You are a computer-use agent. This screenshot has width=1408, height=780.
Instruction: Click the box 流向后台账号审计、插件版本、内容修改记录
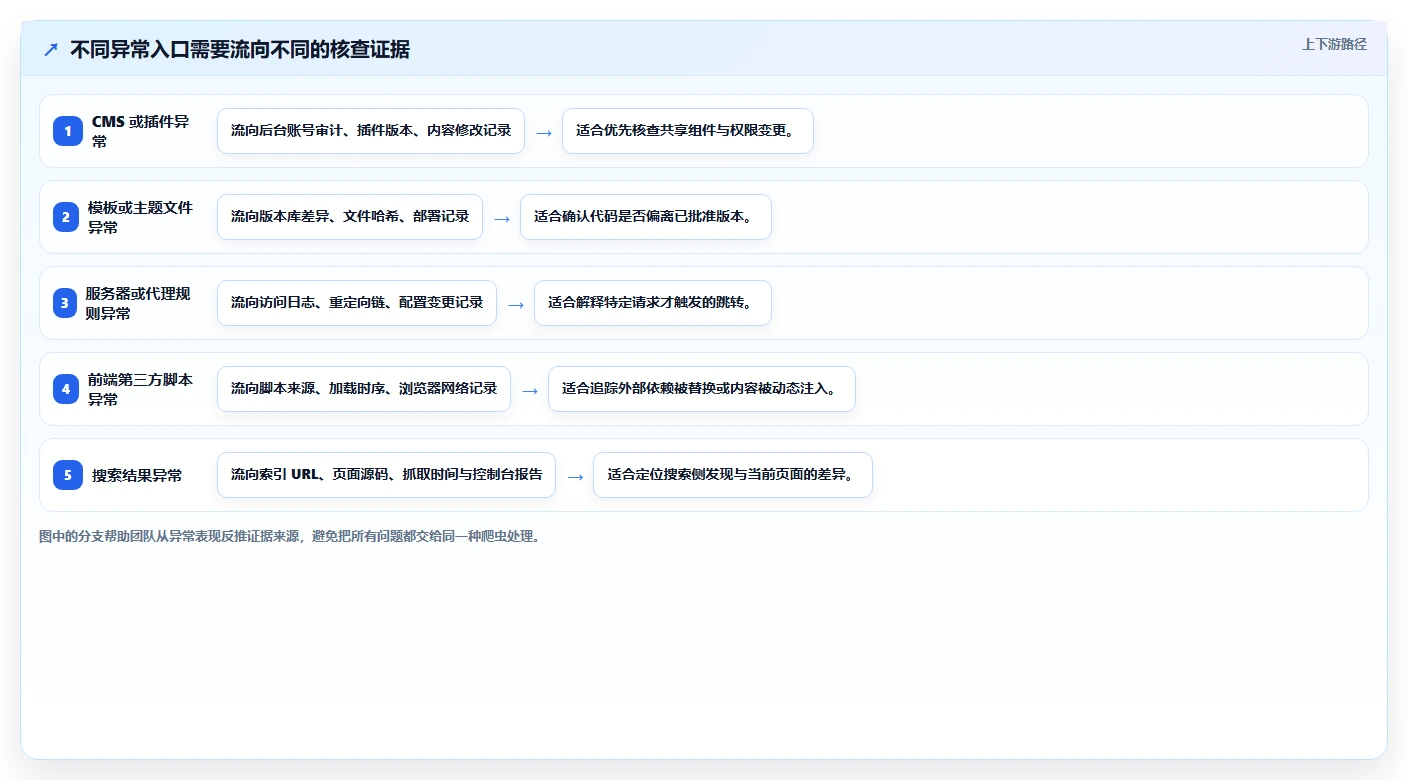371,131
